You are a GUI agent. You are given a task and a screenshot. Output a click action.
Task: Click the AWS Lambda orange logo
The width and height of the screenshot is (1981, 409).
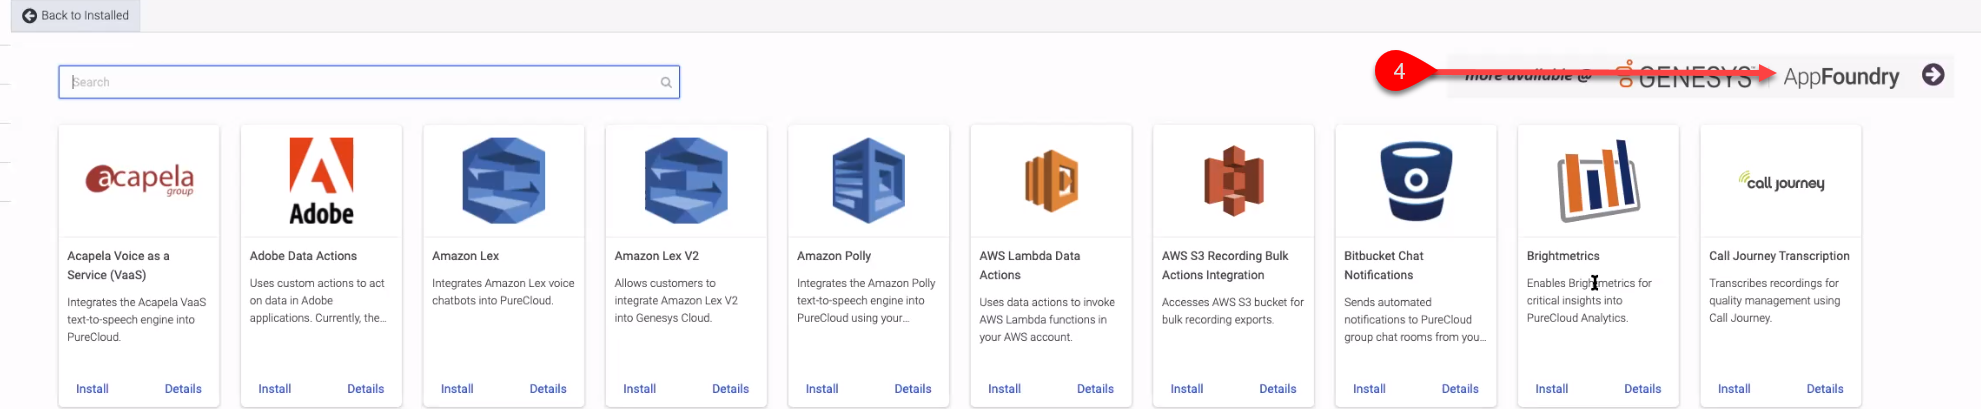tap(1051, 181)
